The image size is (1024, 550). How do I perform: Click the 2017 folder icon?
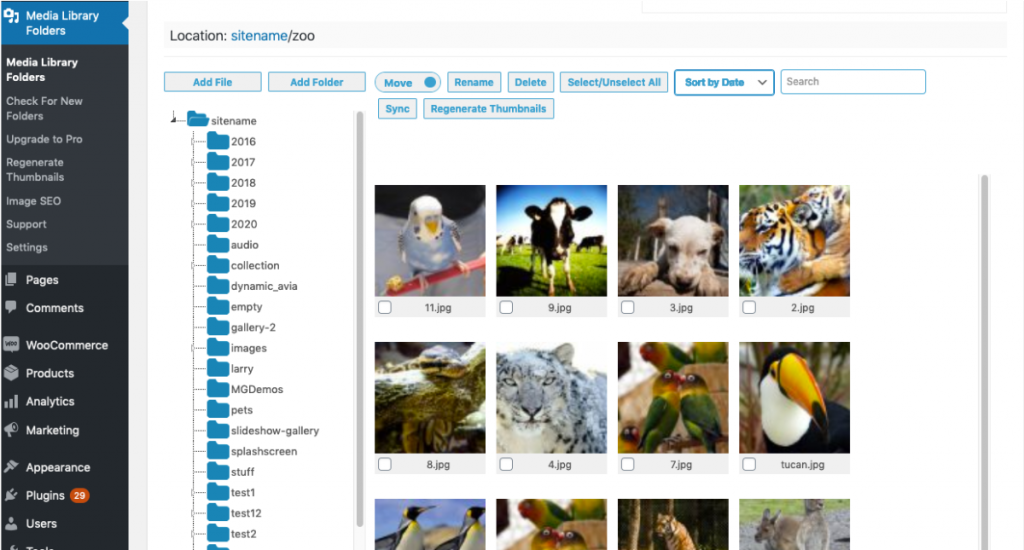coord(218,161)
